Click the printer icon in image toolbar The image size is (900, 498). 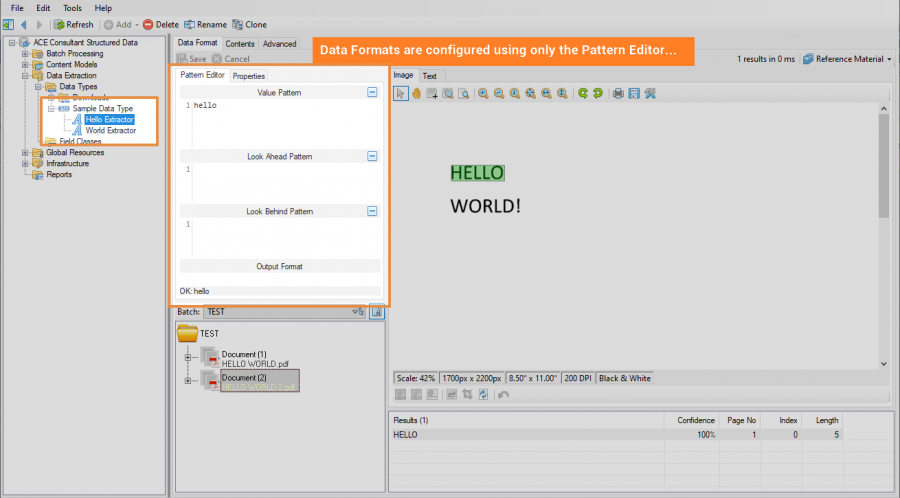click(618, 94)
